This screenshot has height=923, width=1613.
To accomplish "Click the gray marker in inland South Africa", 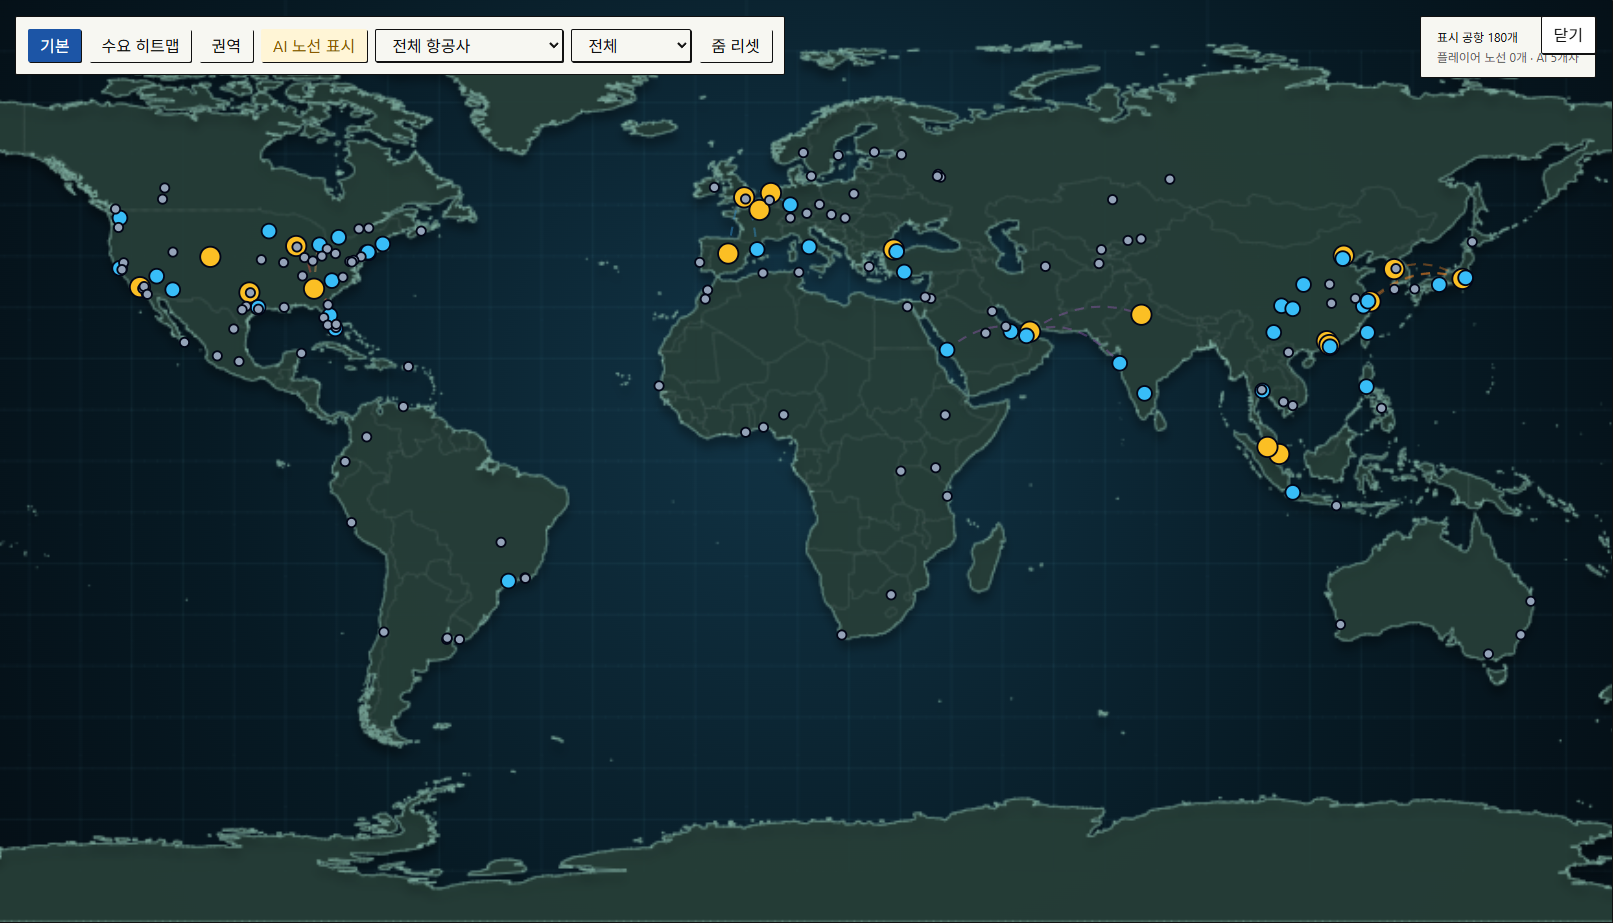I will coord(891,595).
